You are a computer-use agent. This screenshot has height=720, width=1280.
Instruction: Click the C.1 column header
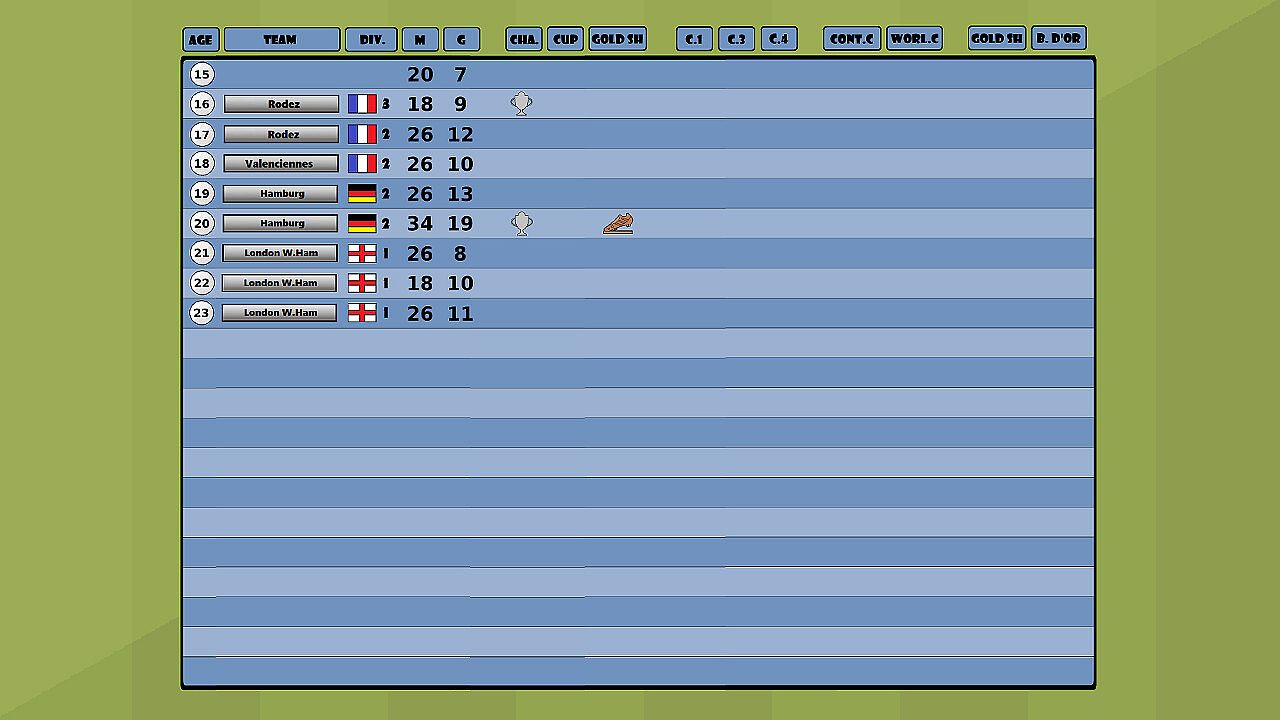click(694, 40)
